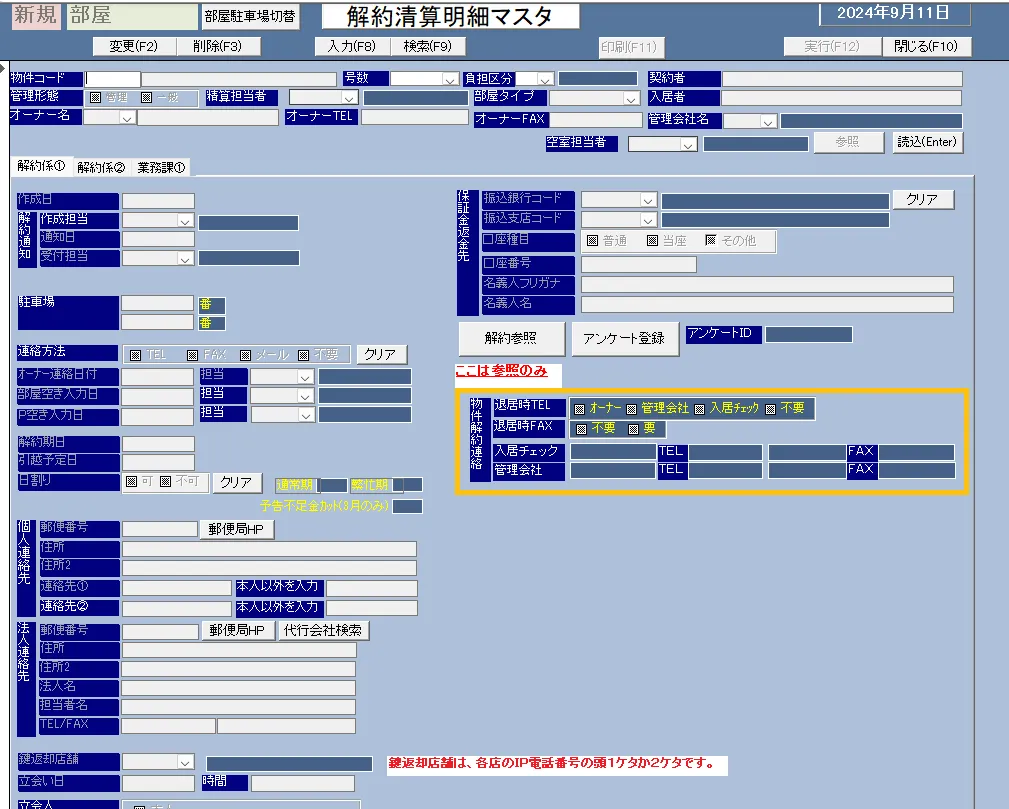The height and width of the screenshot is (809, 1009).
Task: Open the 業務課① tab
Action: click(161, 167)
